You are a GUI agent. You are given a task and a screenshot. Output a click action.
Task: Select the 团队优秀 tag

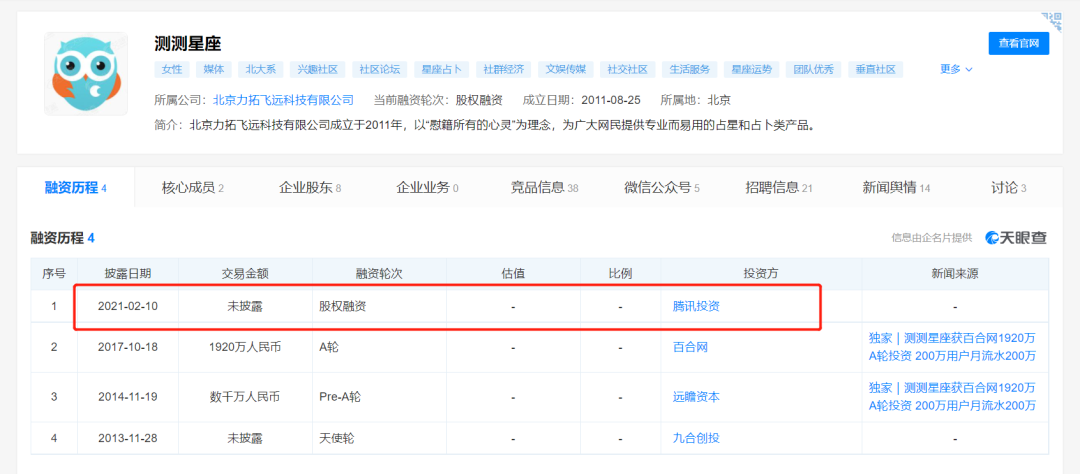[x=813, y=70]
